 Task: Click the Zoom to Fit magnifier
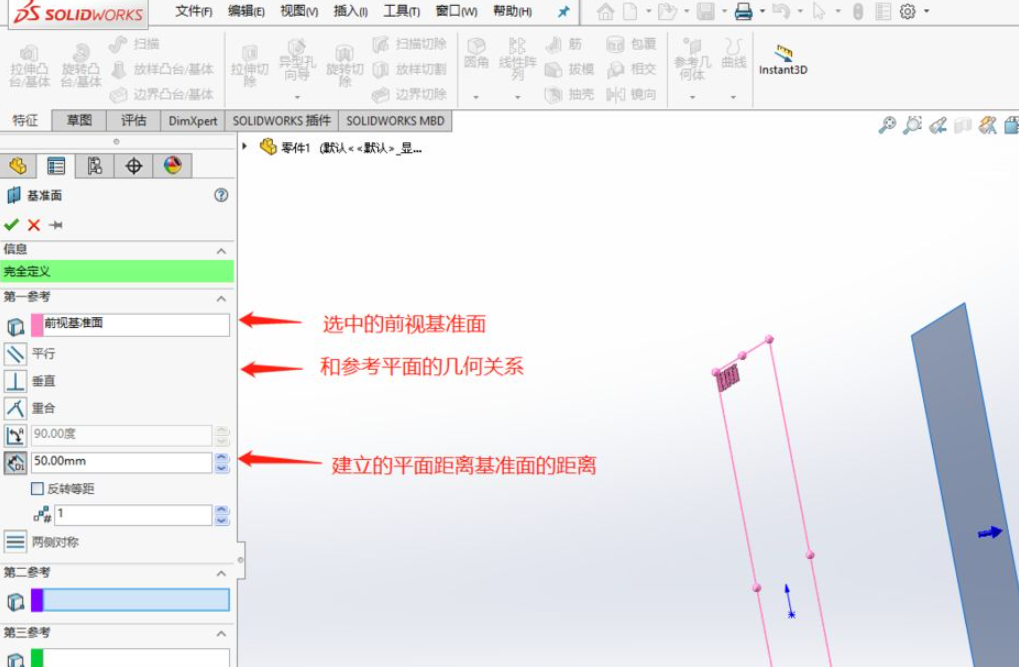886,125
